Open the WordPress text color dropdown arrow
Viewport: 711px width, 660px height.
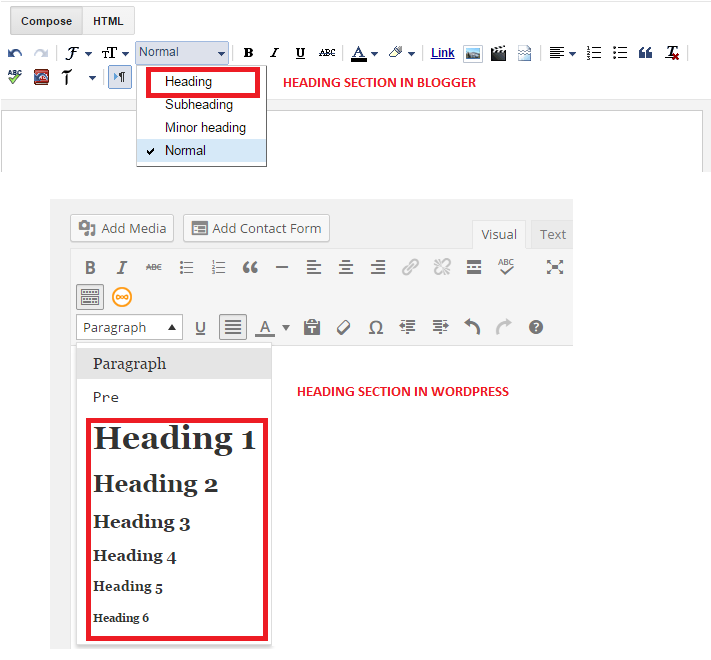point(286,327)
